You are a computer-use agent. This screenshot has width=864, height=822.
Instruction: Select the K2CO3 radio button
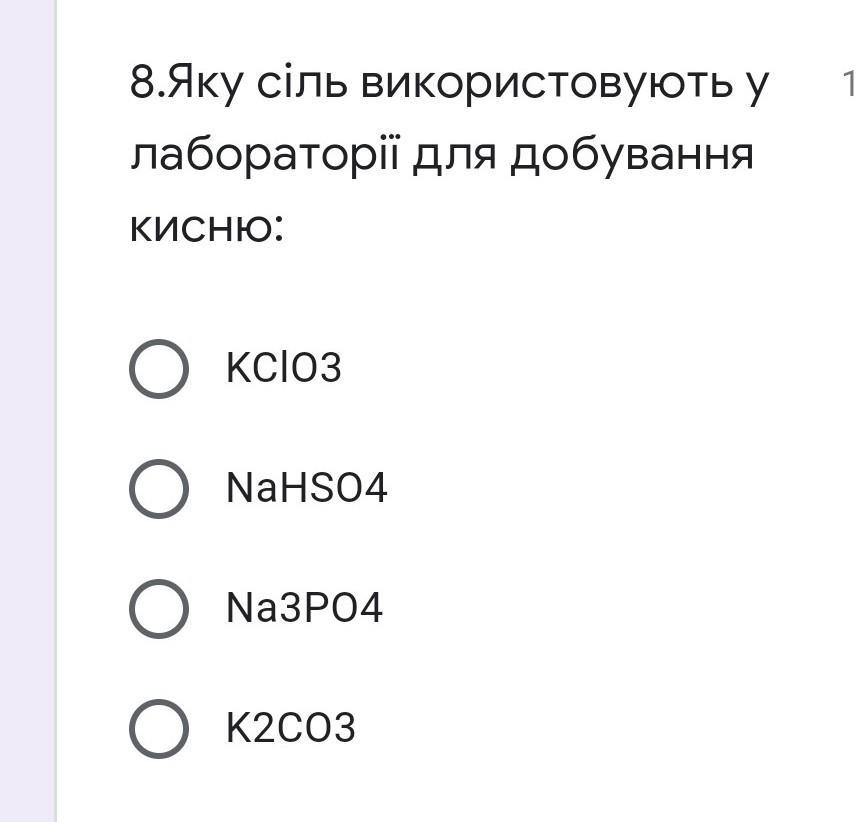pyautogui.click(x=159, y=729)
